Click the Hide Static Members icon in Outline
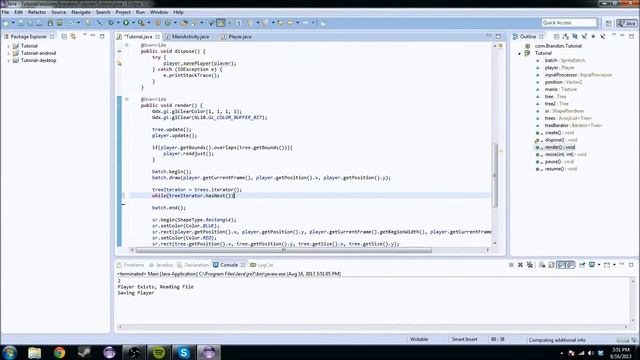This screenshot has width=640, height=360. 584,37
